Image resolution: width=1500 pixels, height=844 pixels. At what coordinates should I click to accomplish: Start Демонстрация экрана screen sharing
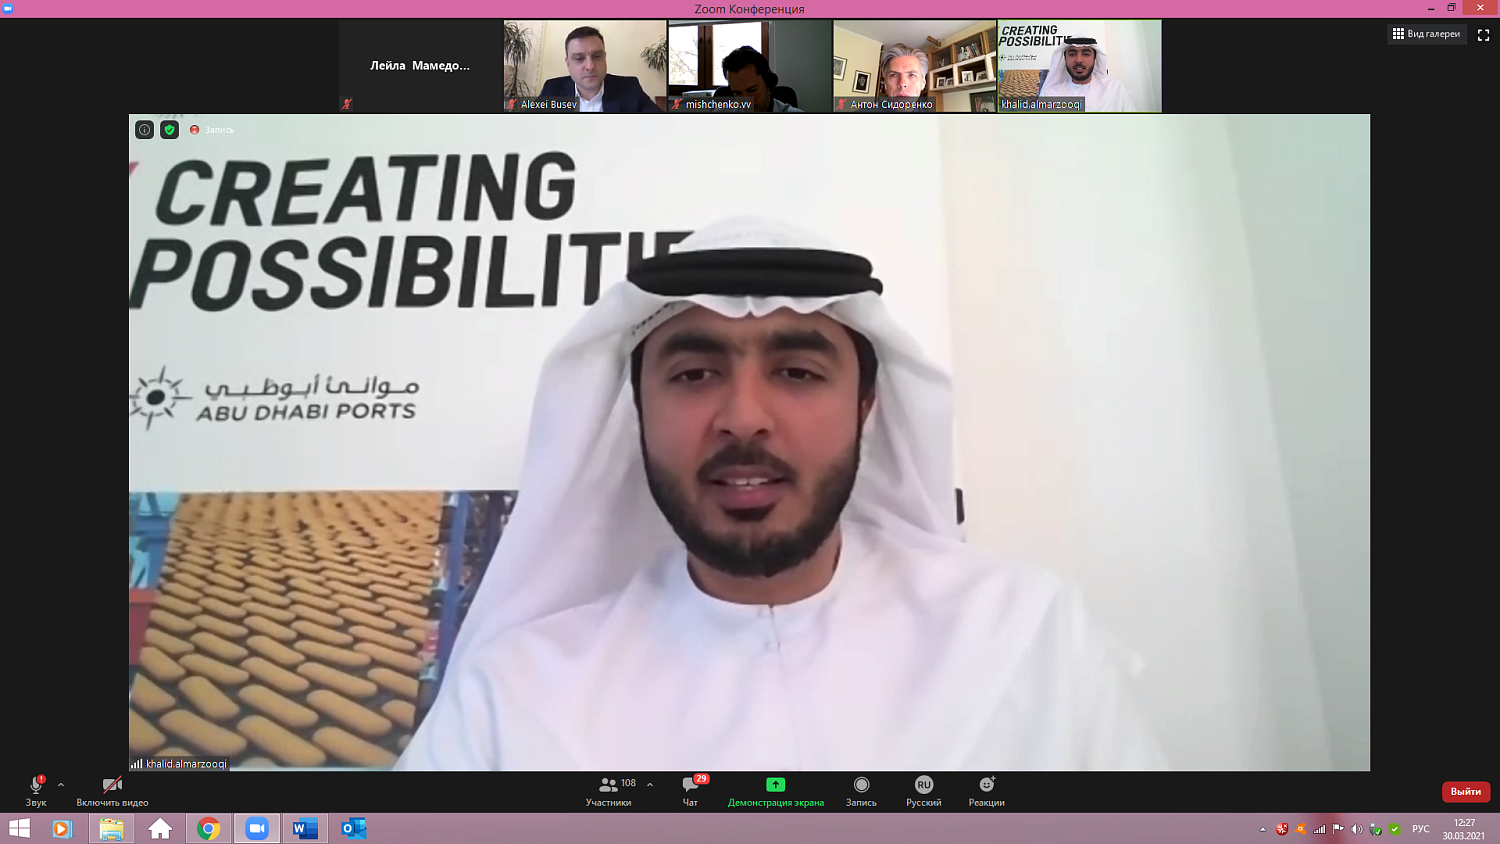click(776, 790)
